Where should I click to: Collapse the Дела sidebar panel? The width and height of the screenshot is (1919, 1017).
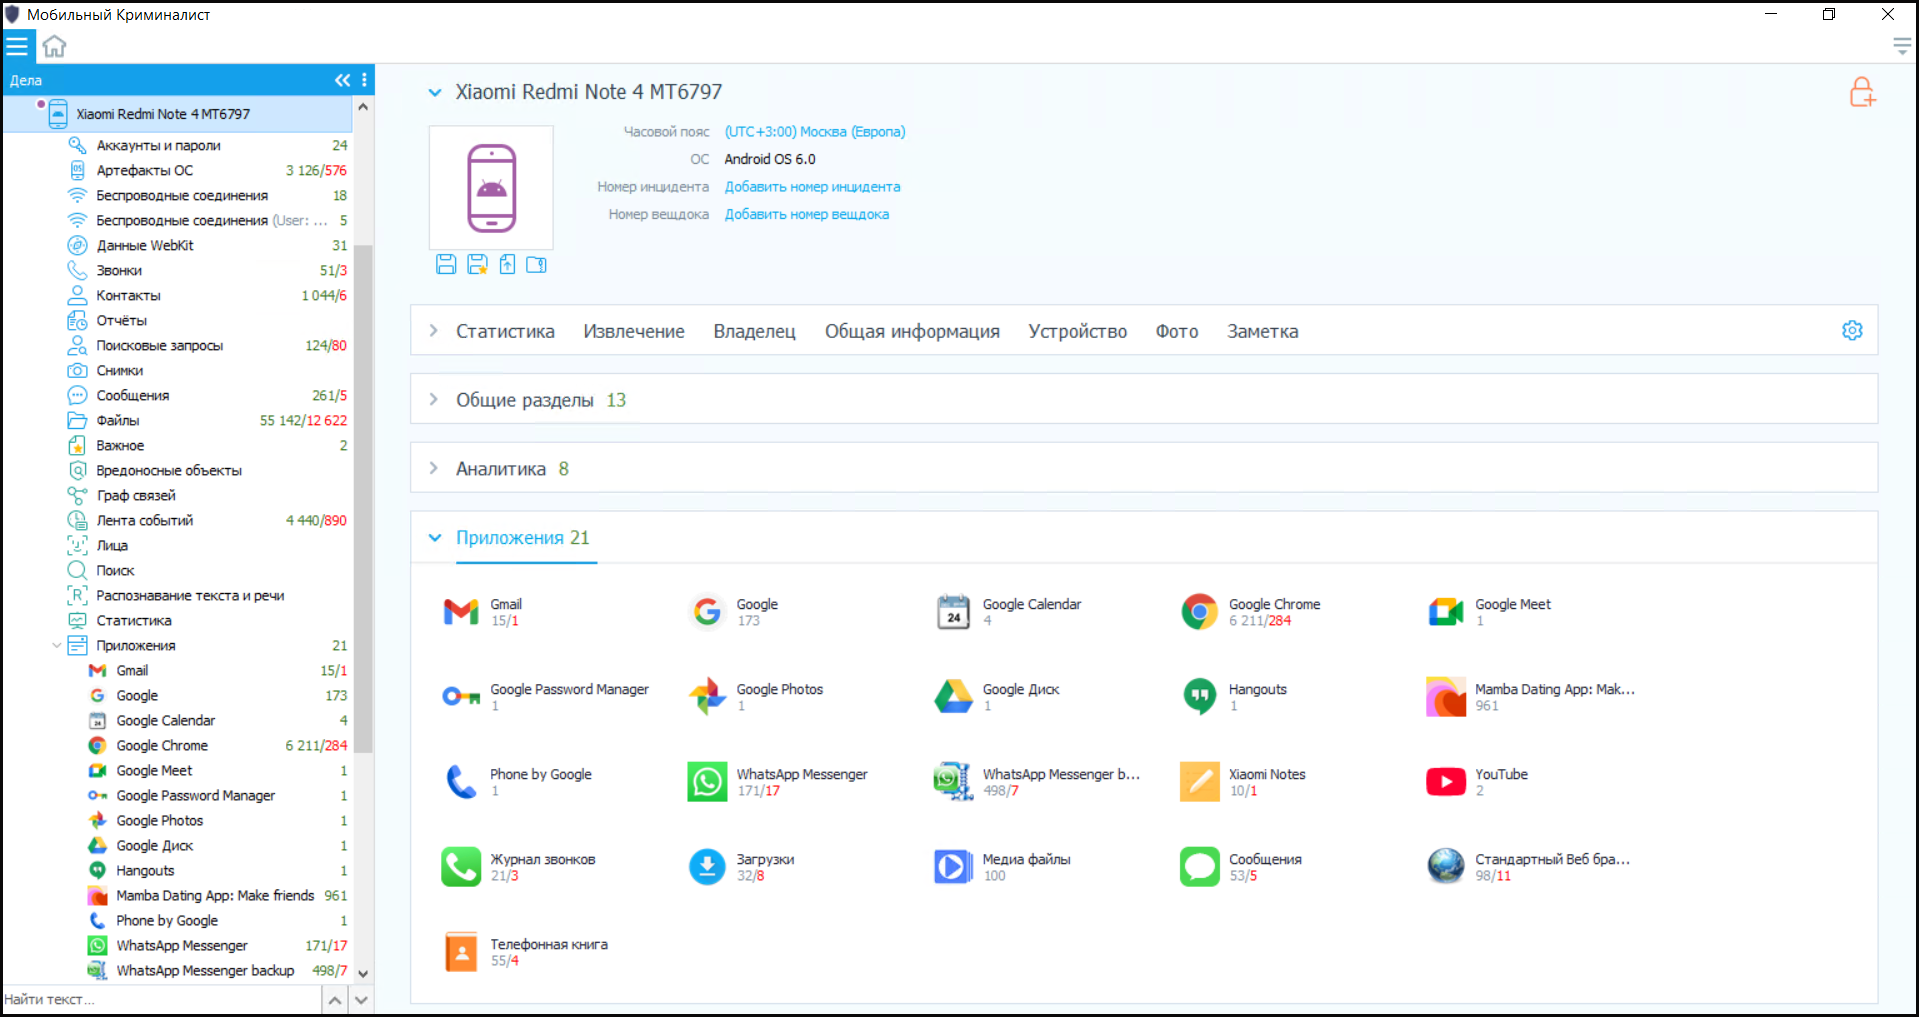pyautogui.click(x=342, y=80)
